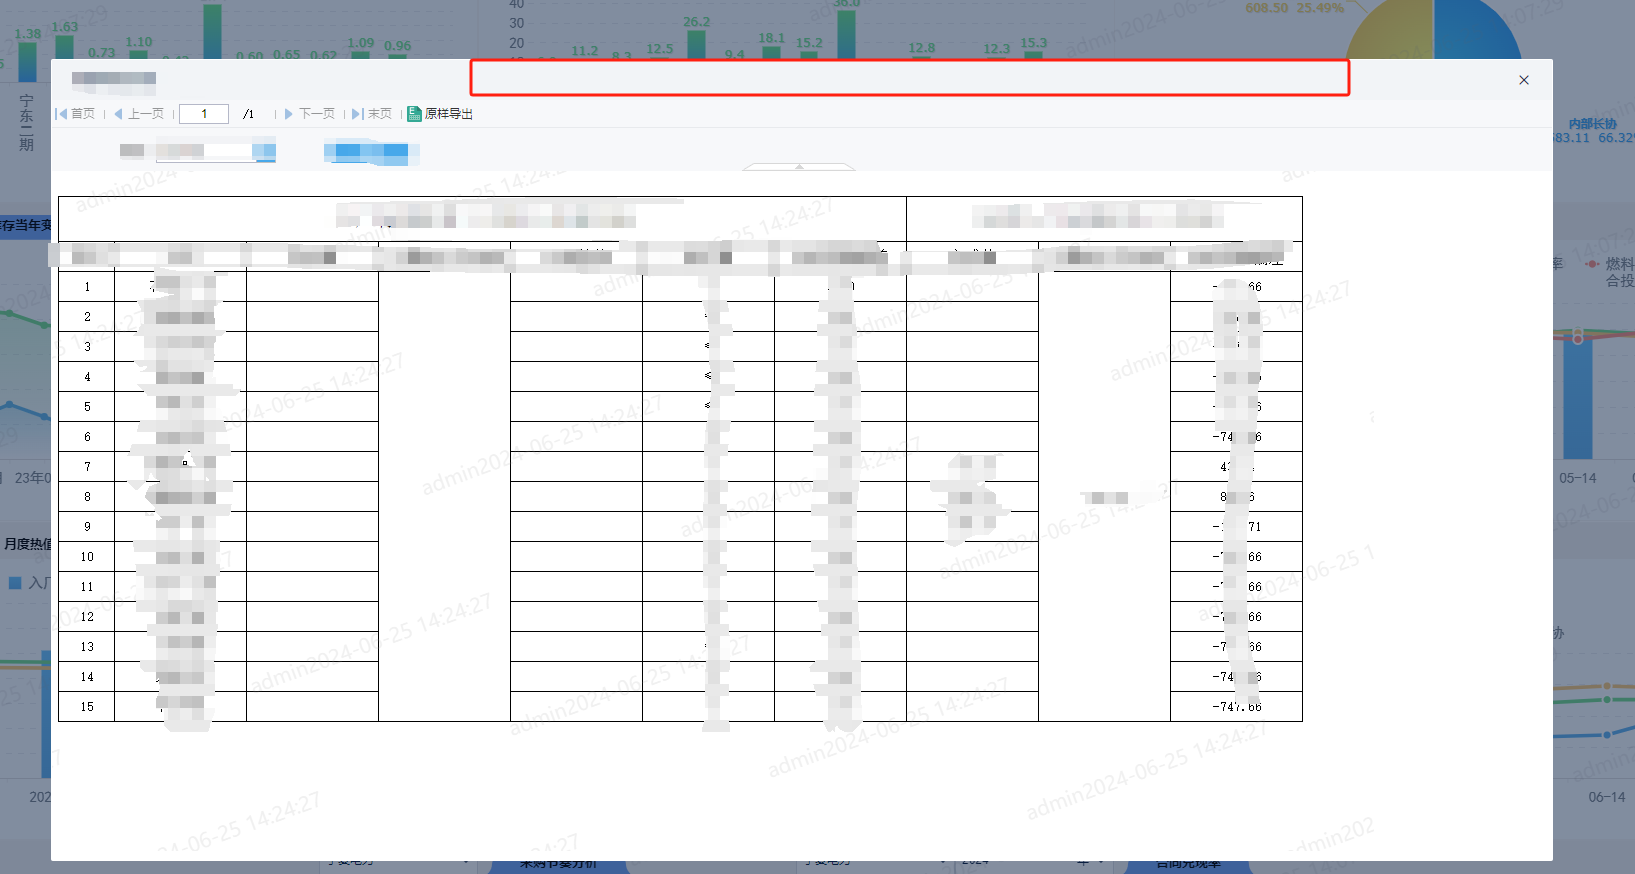This screenshot has height=874, width=1635.
Task: Select row number 6 cell
Action: coord(87,437)
